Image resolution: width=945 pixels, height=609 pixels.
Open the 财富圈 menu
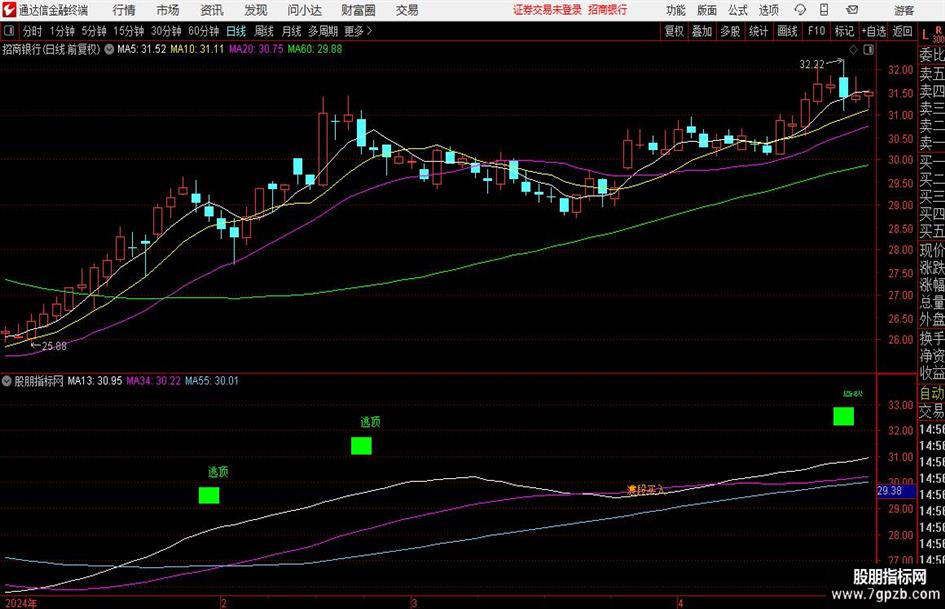(358, 10)
